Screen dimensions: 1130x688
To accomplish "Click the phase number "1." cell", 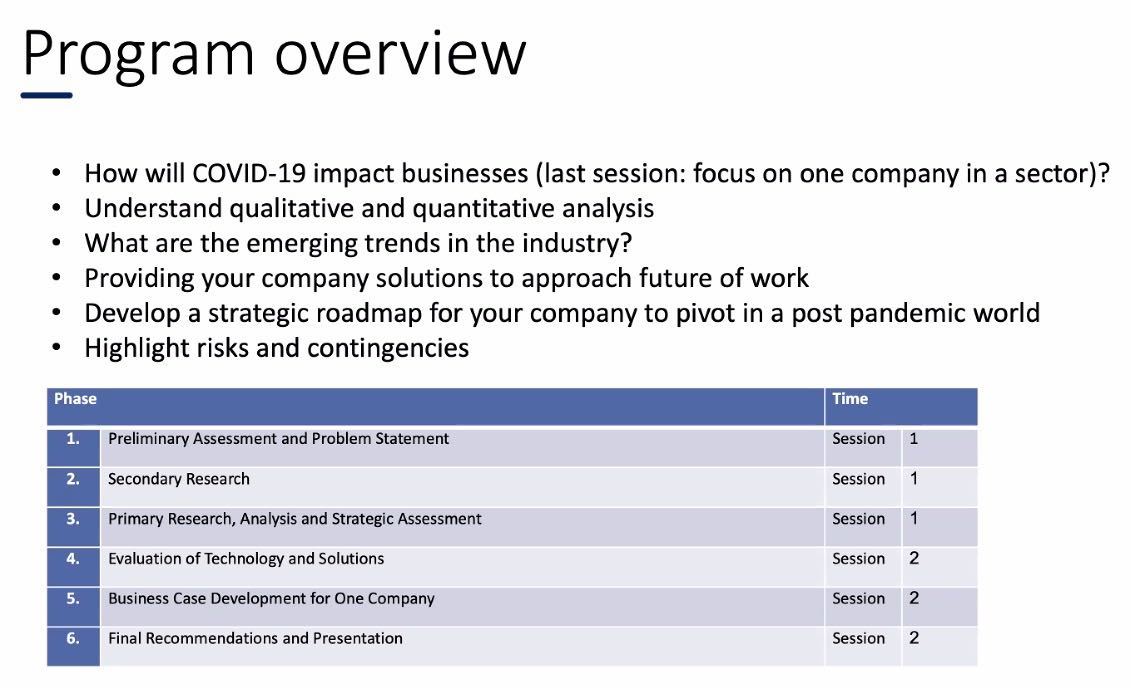I will 72,439.
